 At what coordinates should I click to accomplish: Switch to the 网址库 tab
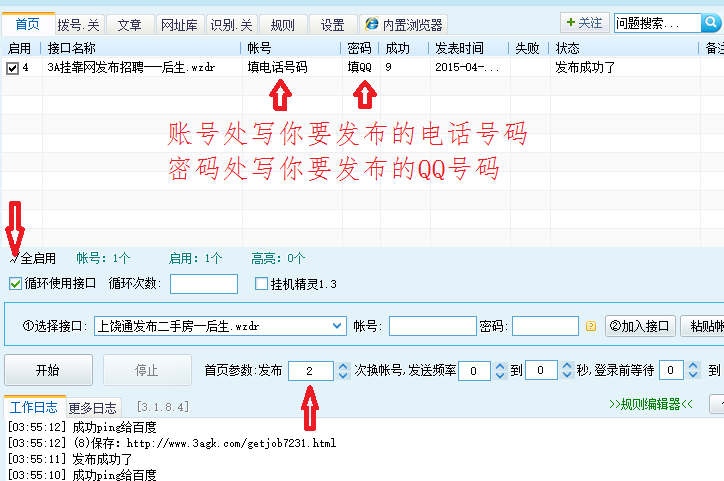179,25
